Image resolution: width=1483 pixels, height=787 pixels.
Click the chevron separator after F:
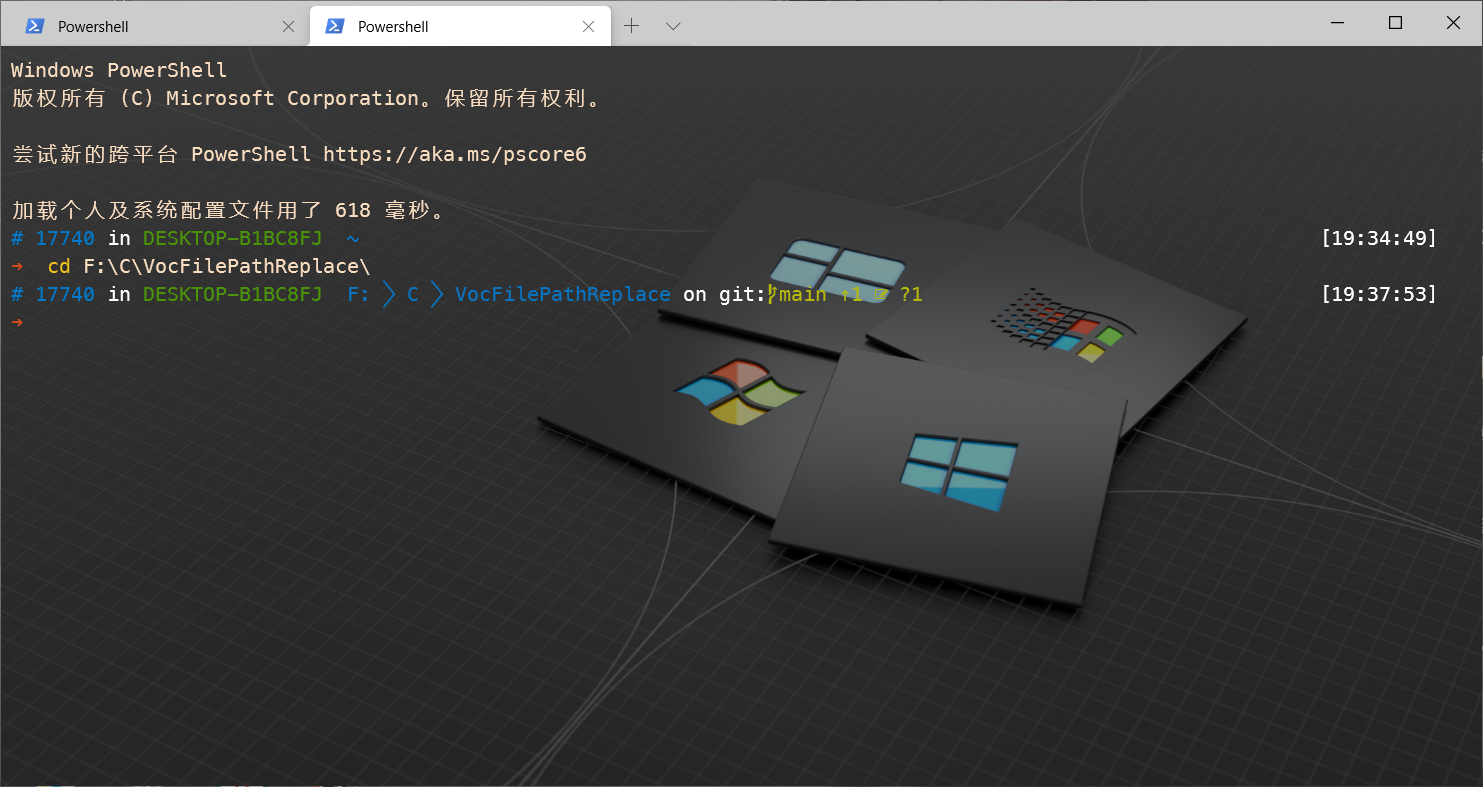(x=387, y=294)
